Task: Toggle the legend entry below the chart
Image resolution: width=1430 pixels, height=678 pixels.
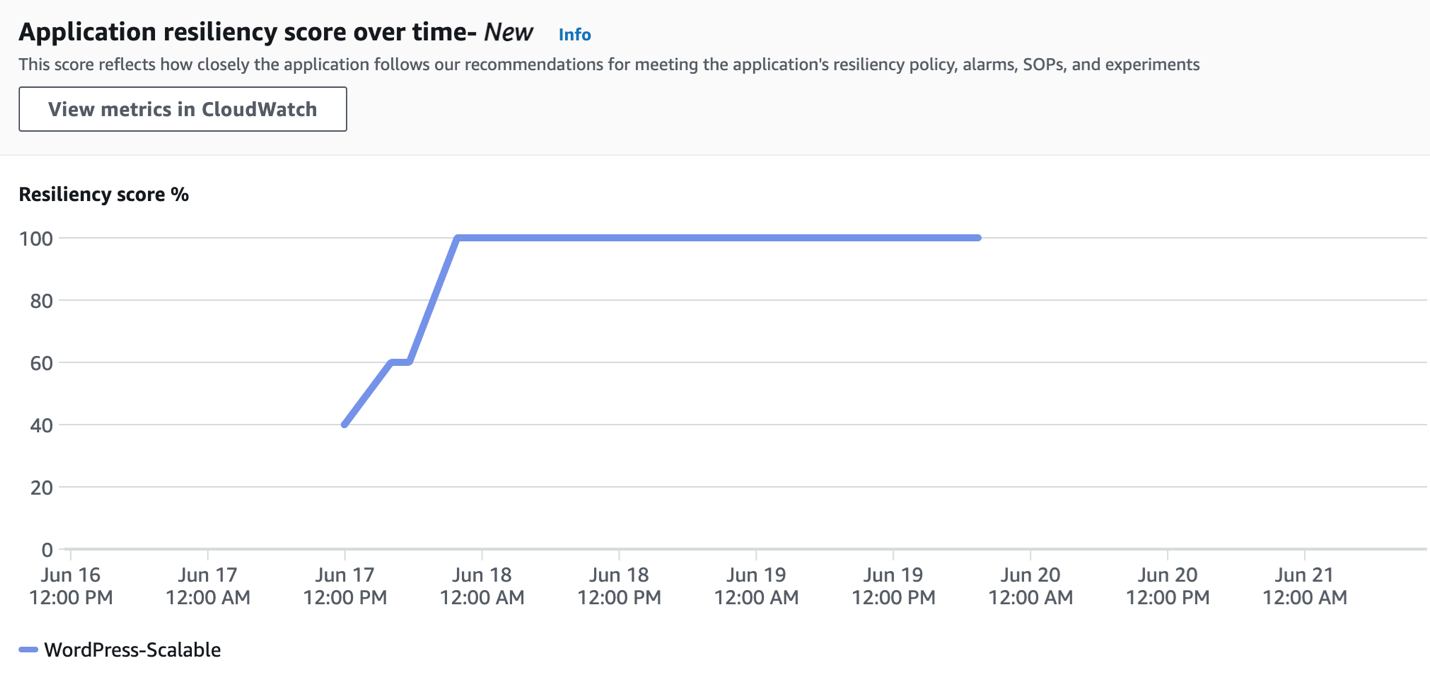Action: pyautogui.click(x=120, y=649)
